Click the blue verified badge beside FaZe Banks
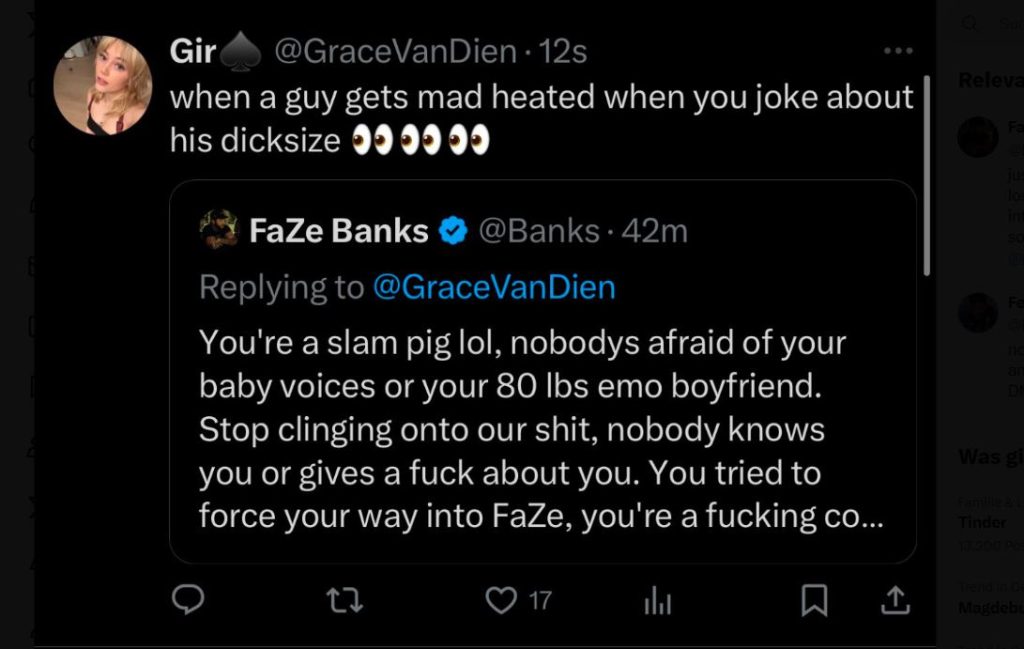Screen dimensions: 1024x649 (453, 232)
